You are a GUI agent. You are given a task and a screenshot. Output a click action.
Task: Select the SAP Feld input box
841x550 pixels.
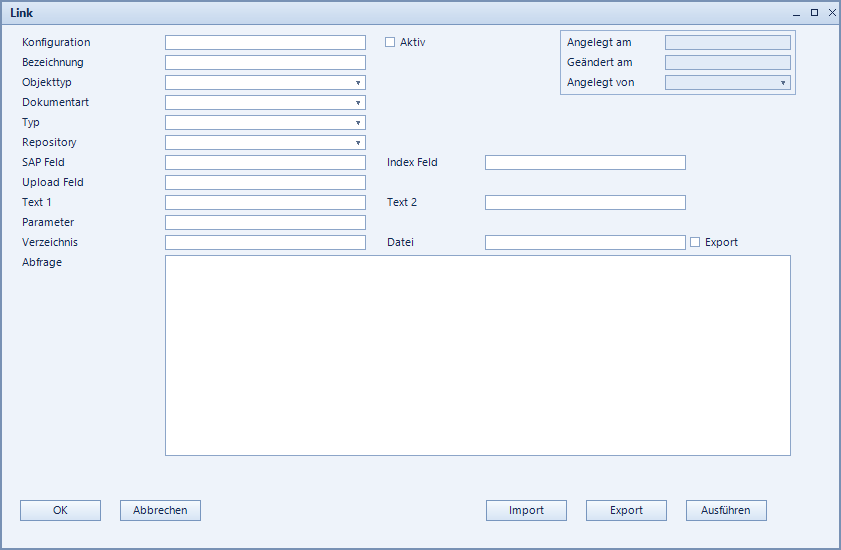click(265, 162)
